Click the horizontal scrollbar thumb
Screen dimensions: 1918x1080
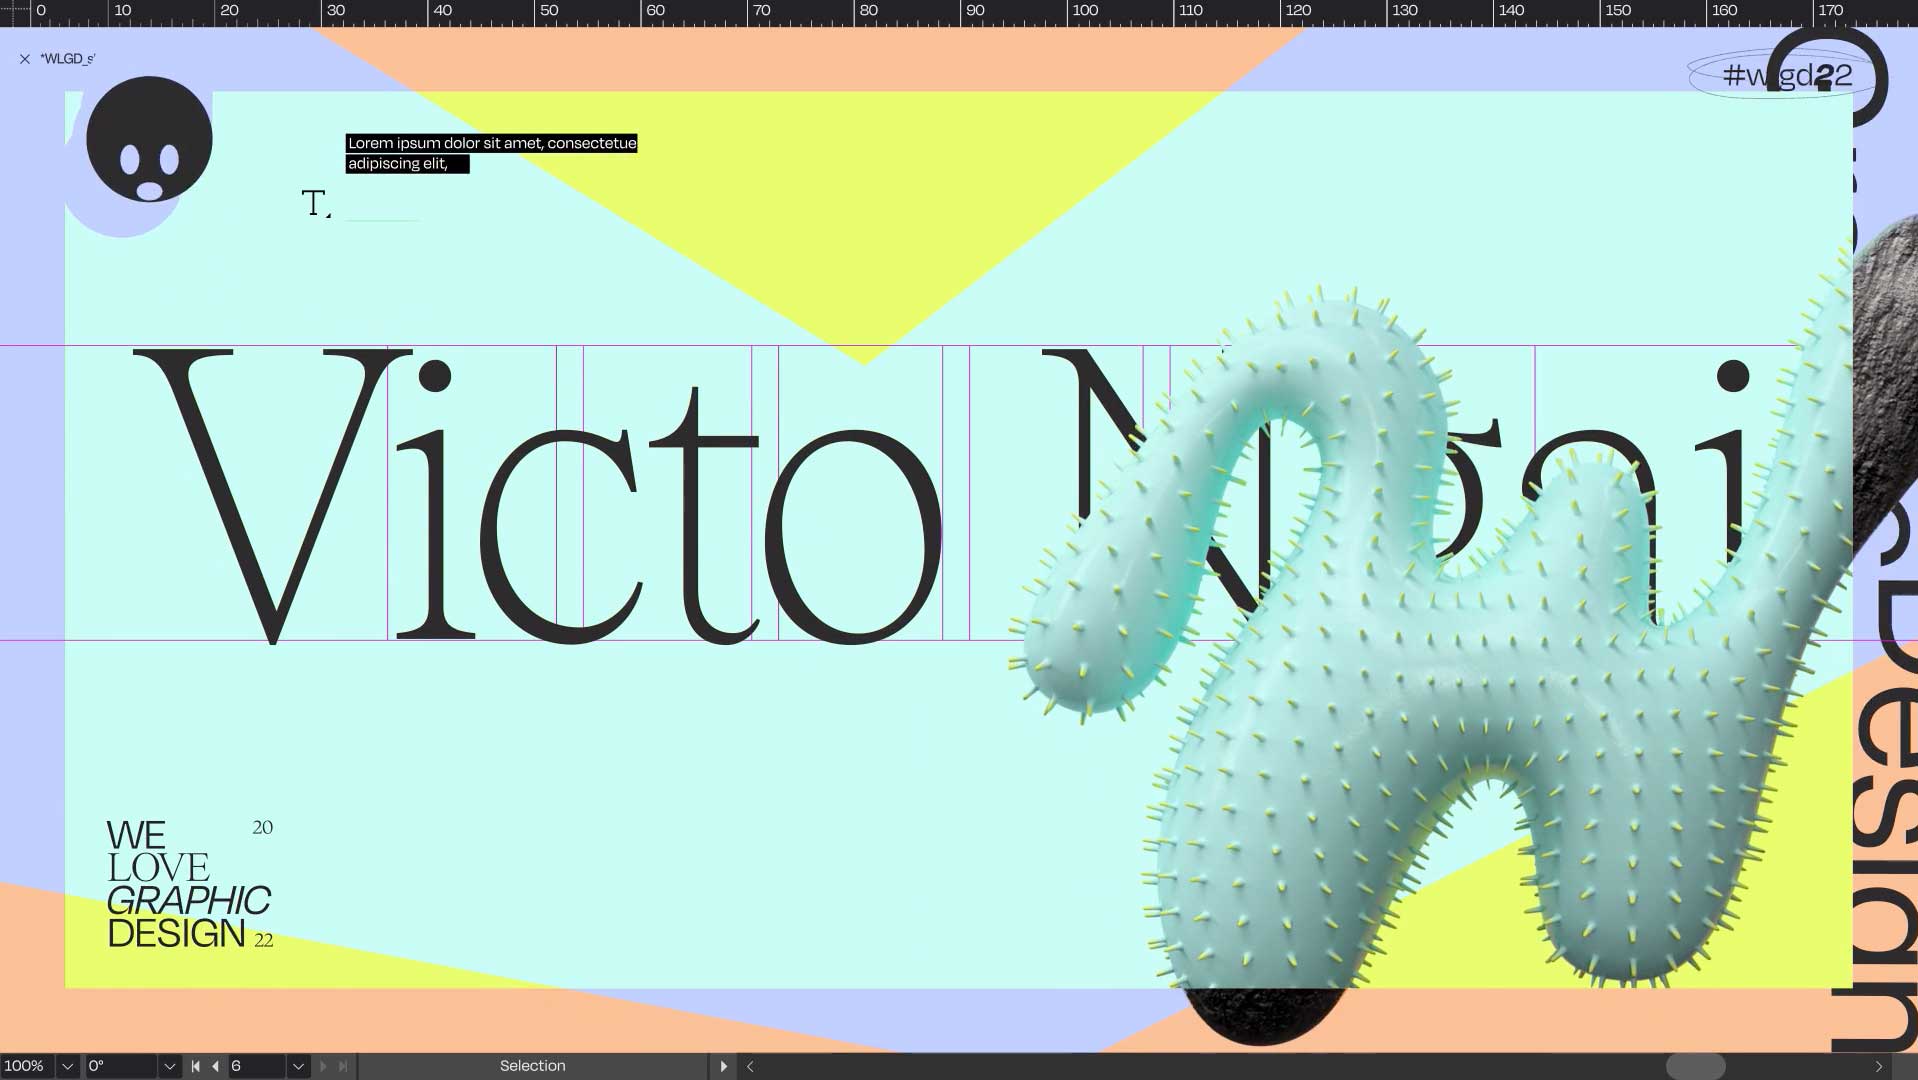point(1695,1066)
